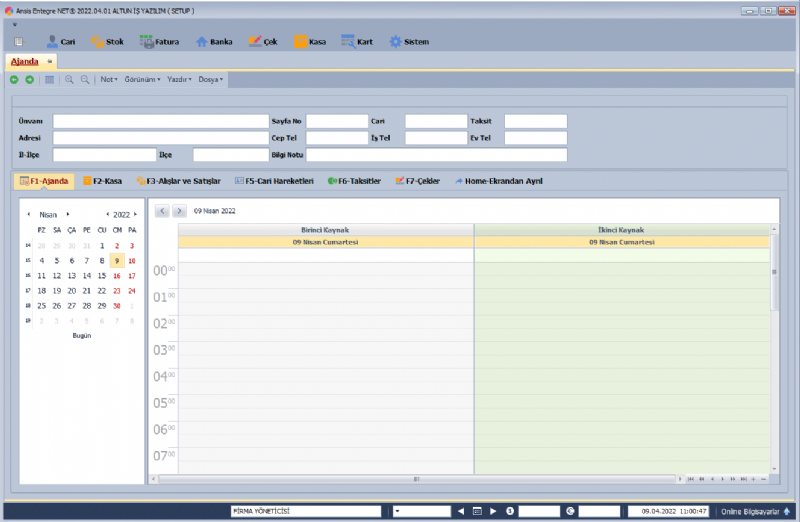Go to previous year in mini calendar
The width and height of the screenshot is (800, 522).
[x=107, y=214]
